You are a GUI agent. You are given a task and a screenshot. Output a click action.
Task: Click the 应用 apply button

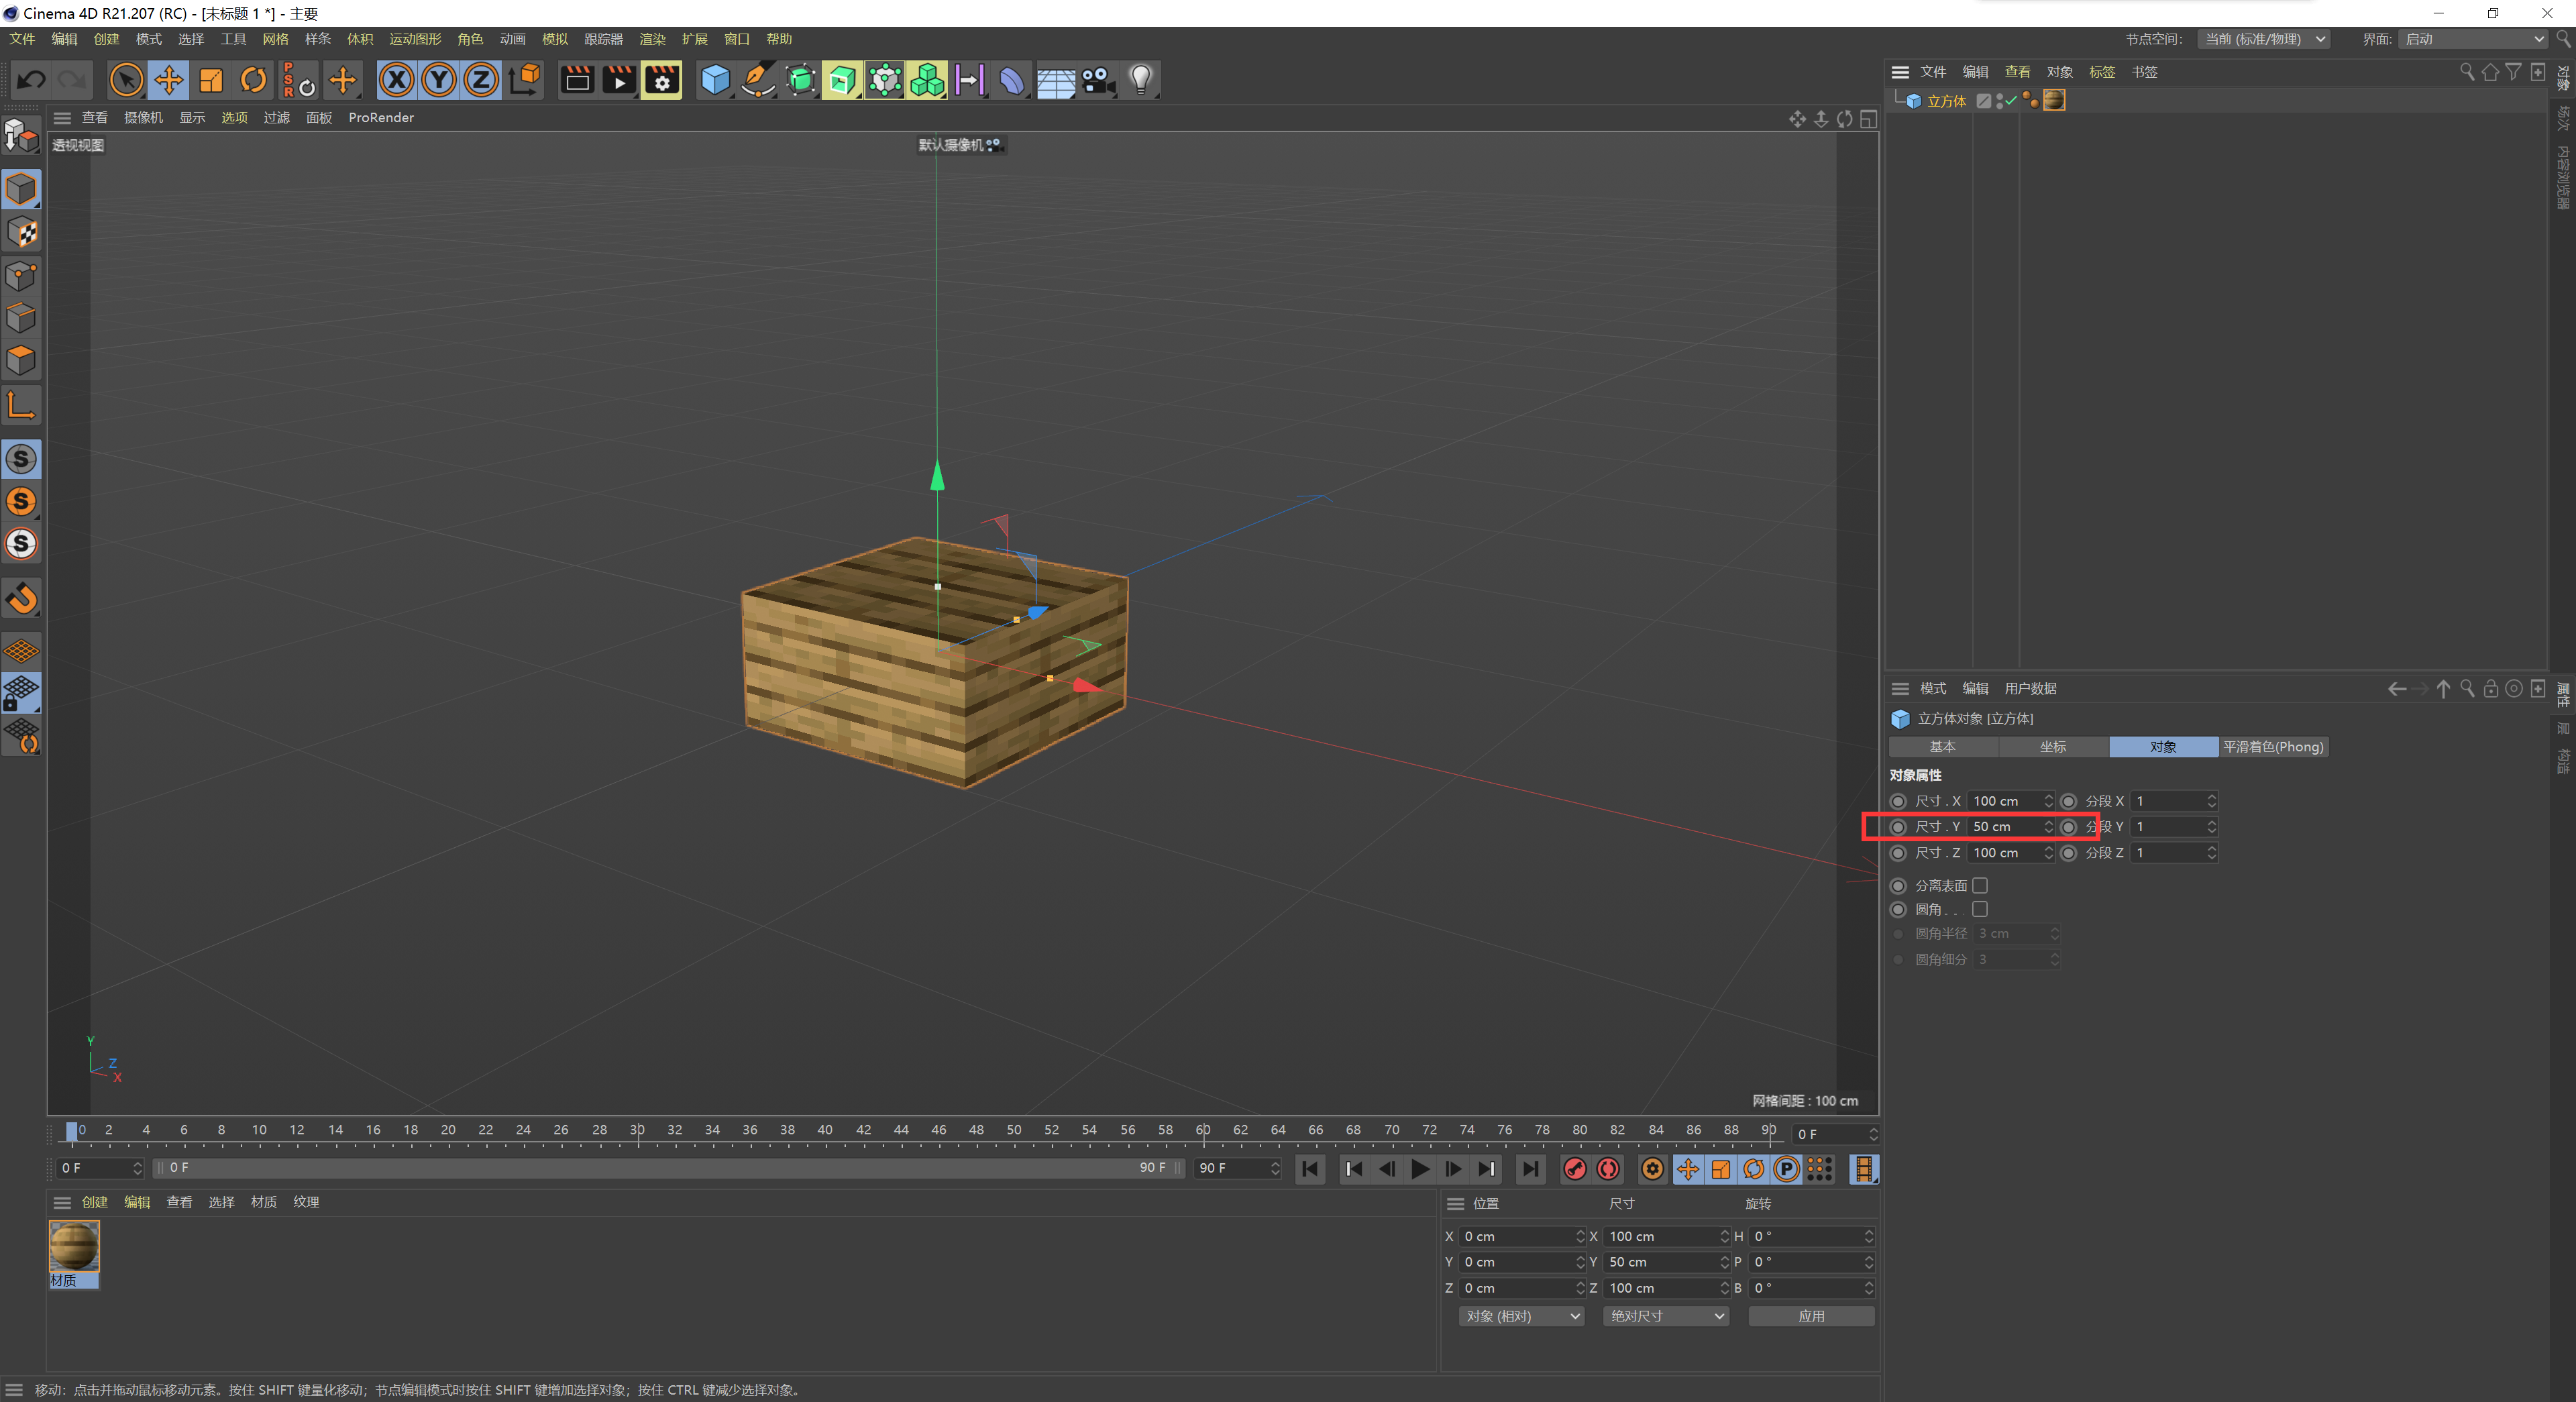click(x=1811, y=1317)
